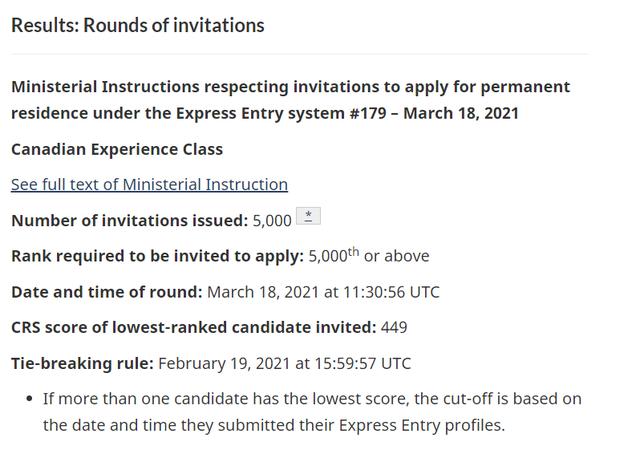Click the "Results: Rounds of invitations" heading
The image size is (640, 450).
click(137, 25)
